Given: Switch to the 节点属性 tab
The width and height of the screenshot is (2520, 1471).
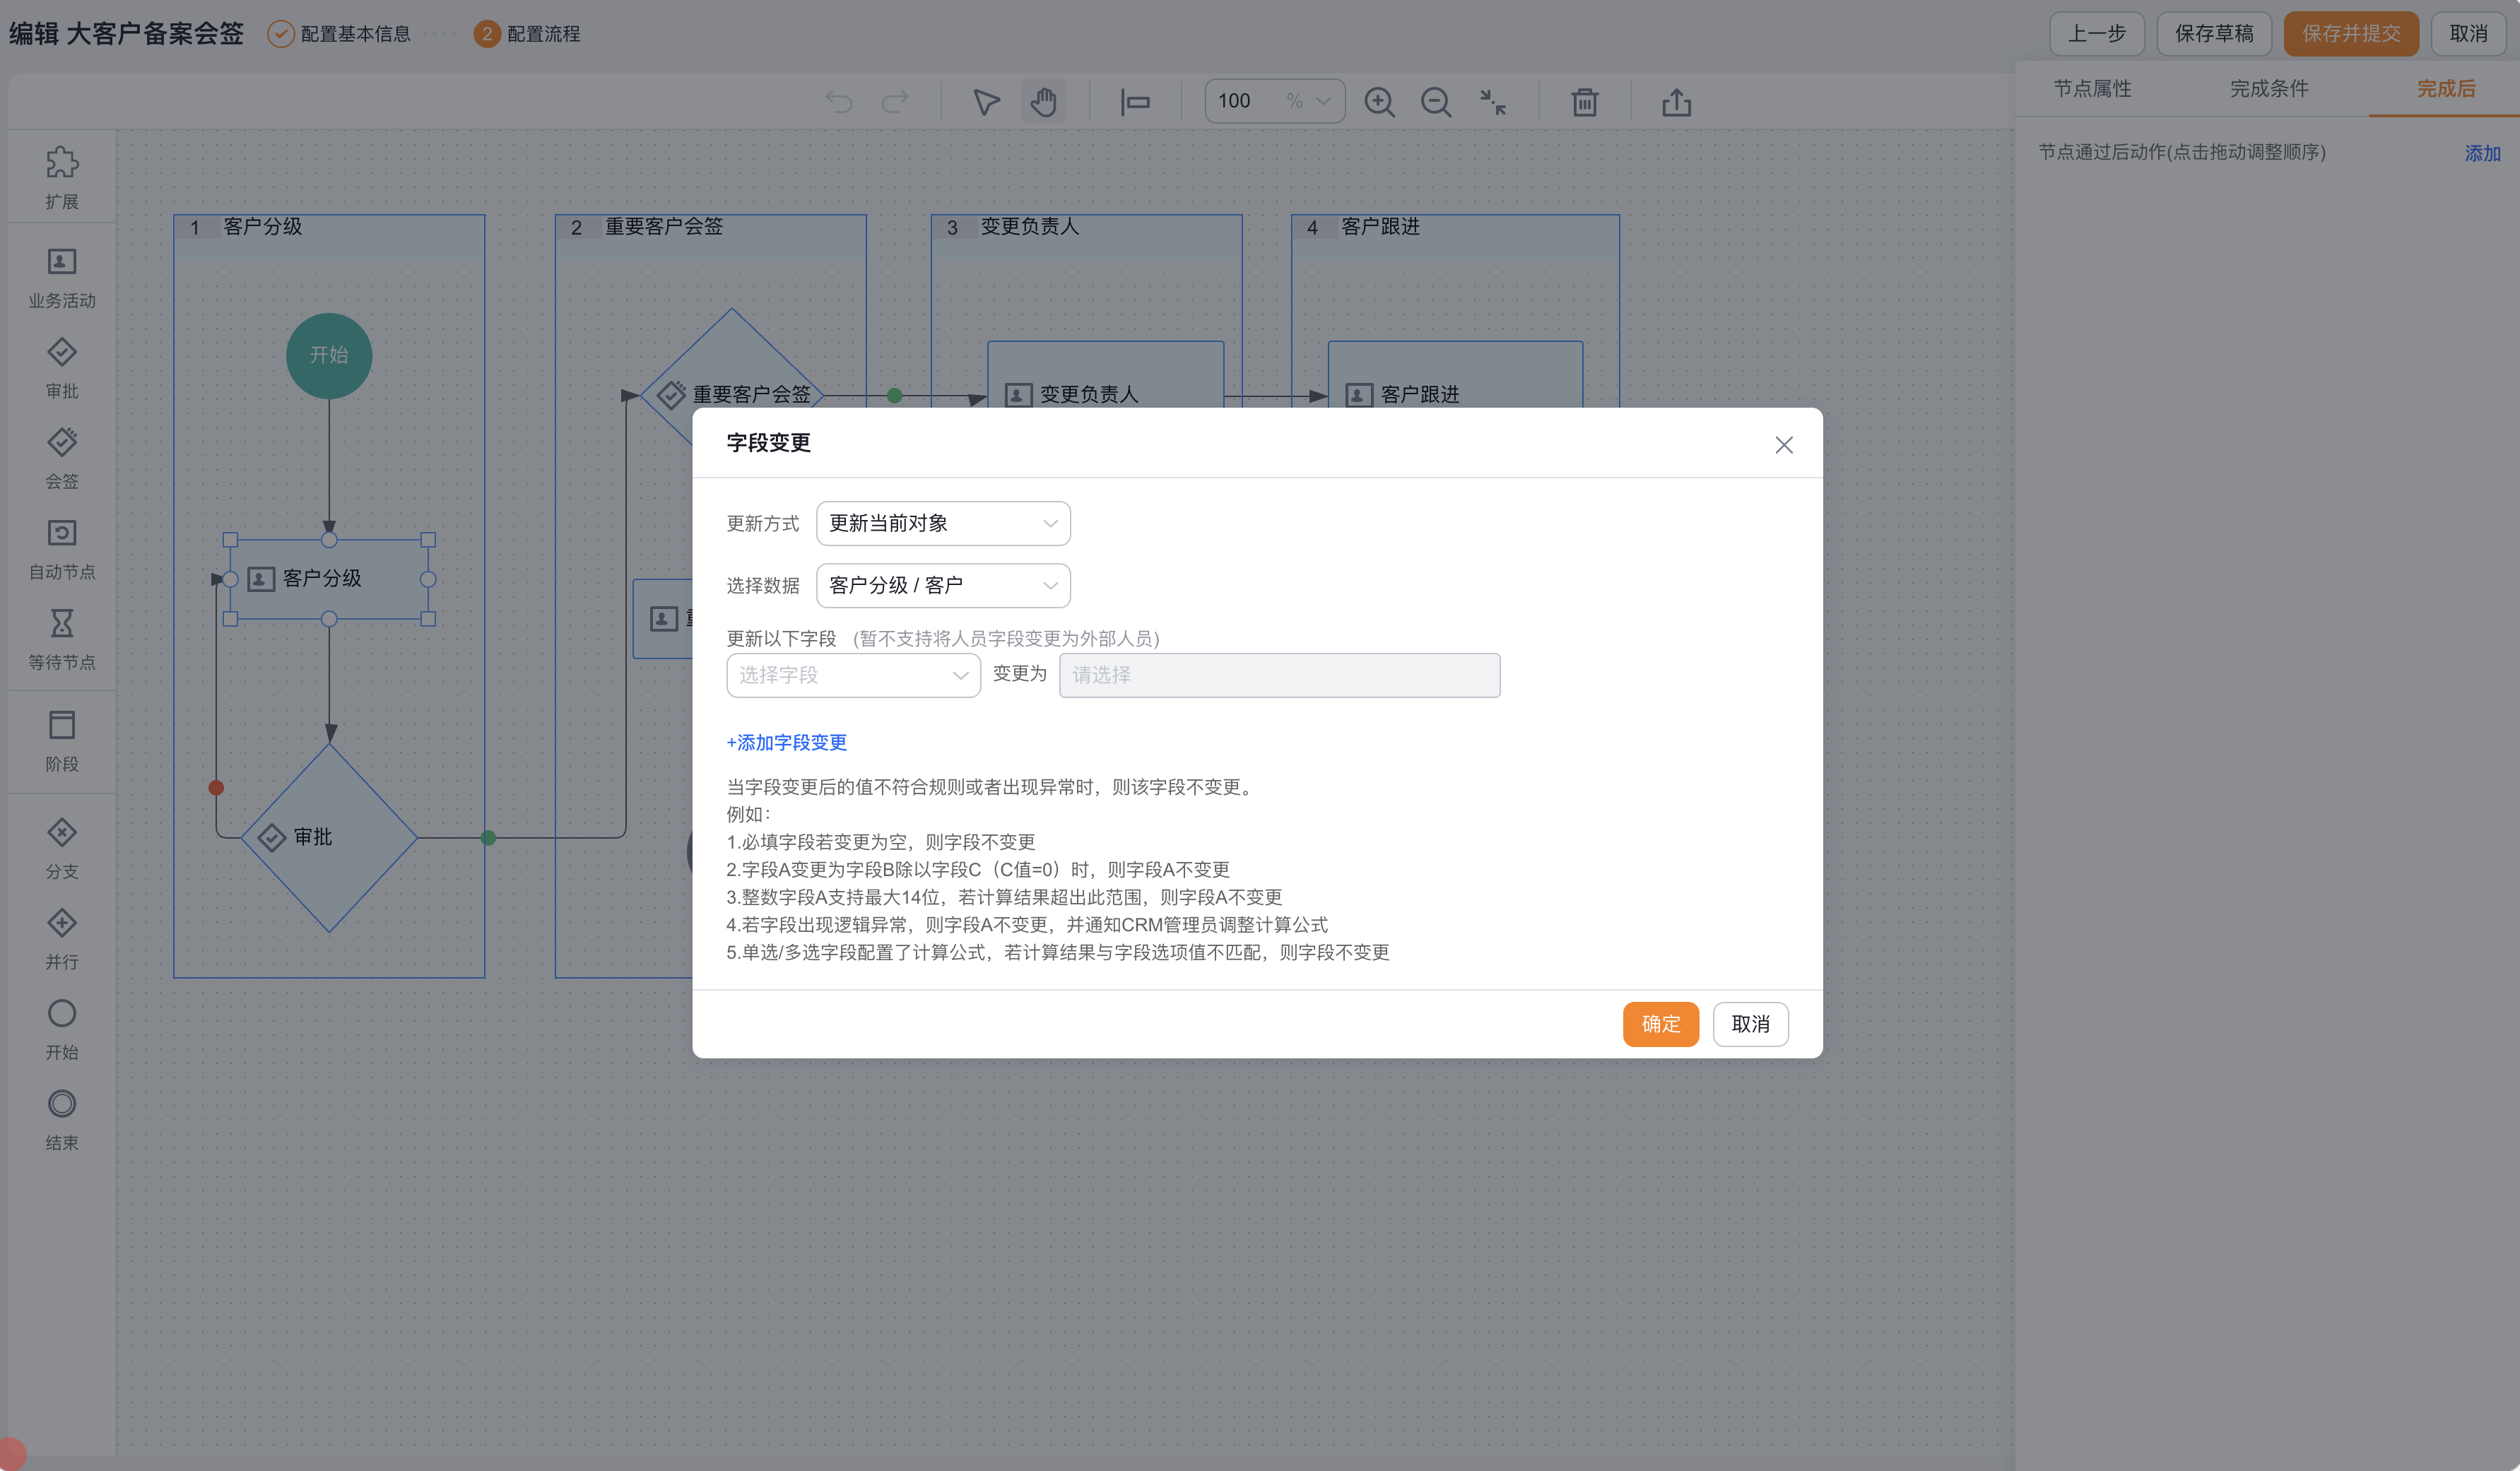Looking at the screenshot, I should coord(2092,89).
